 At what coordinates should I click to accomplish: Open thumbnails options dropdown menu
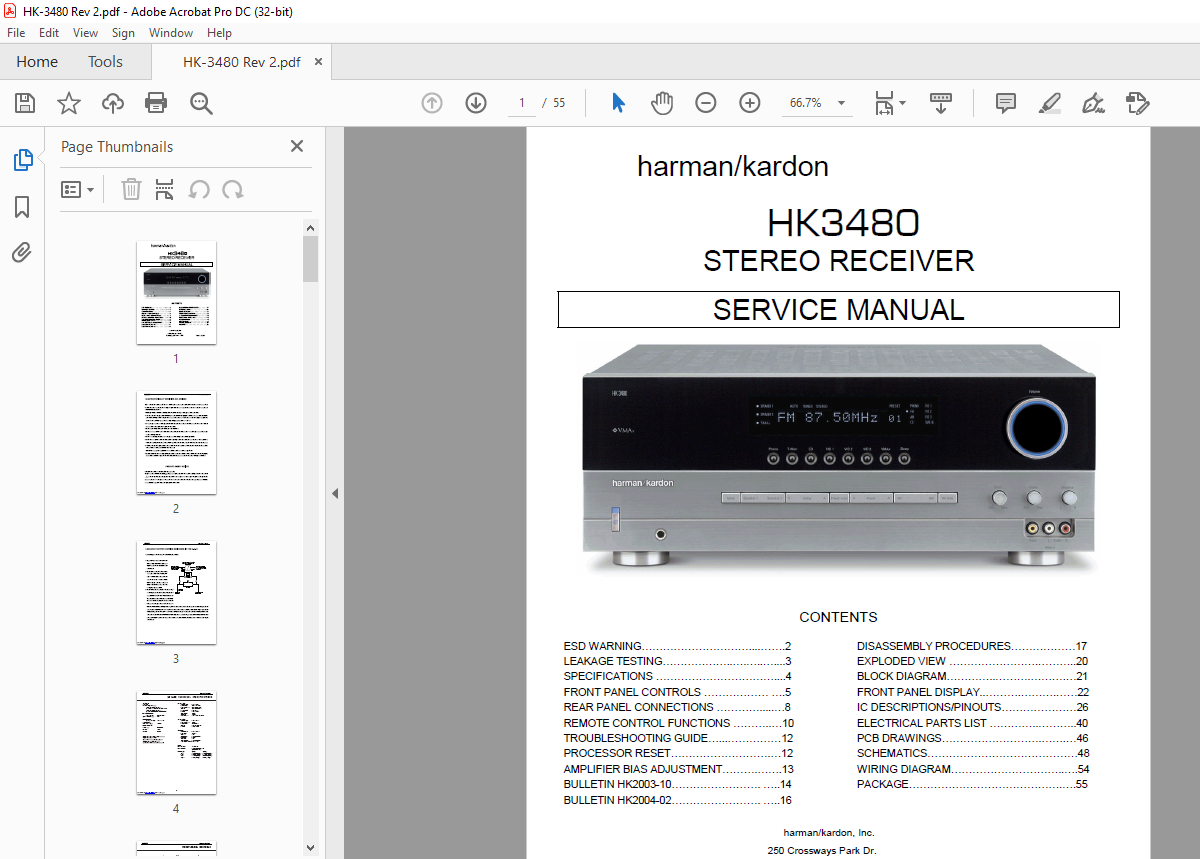tap(77, 189)
